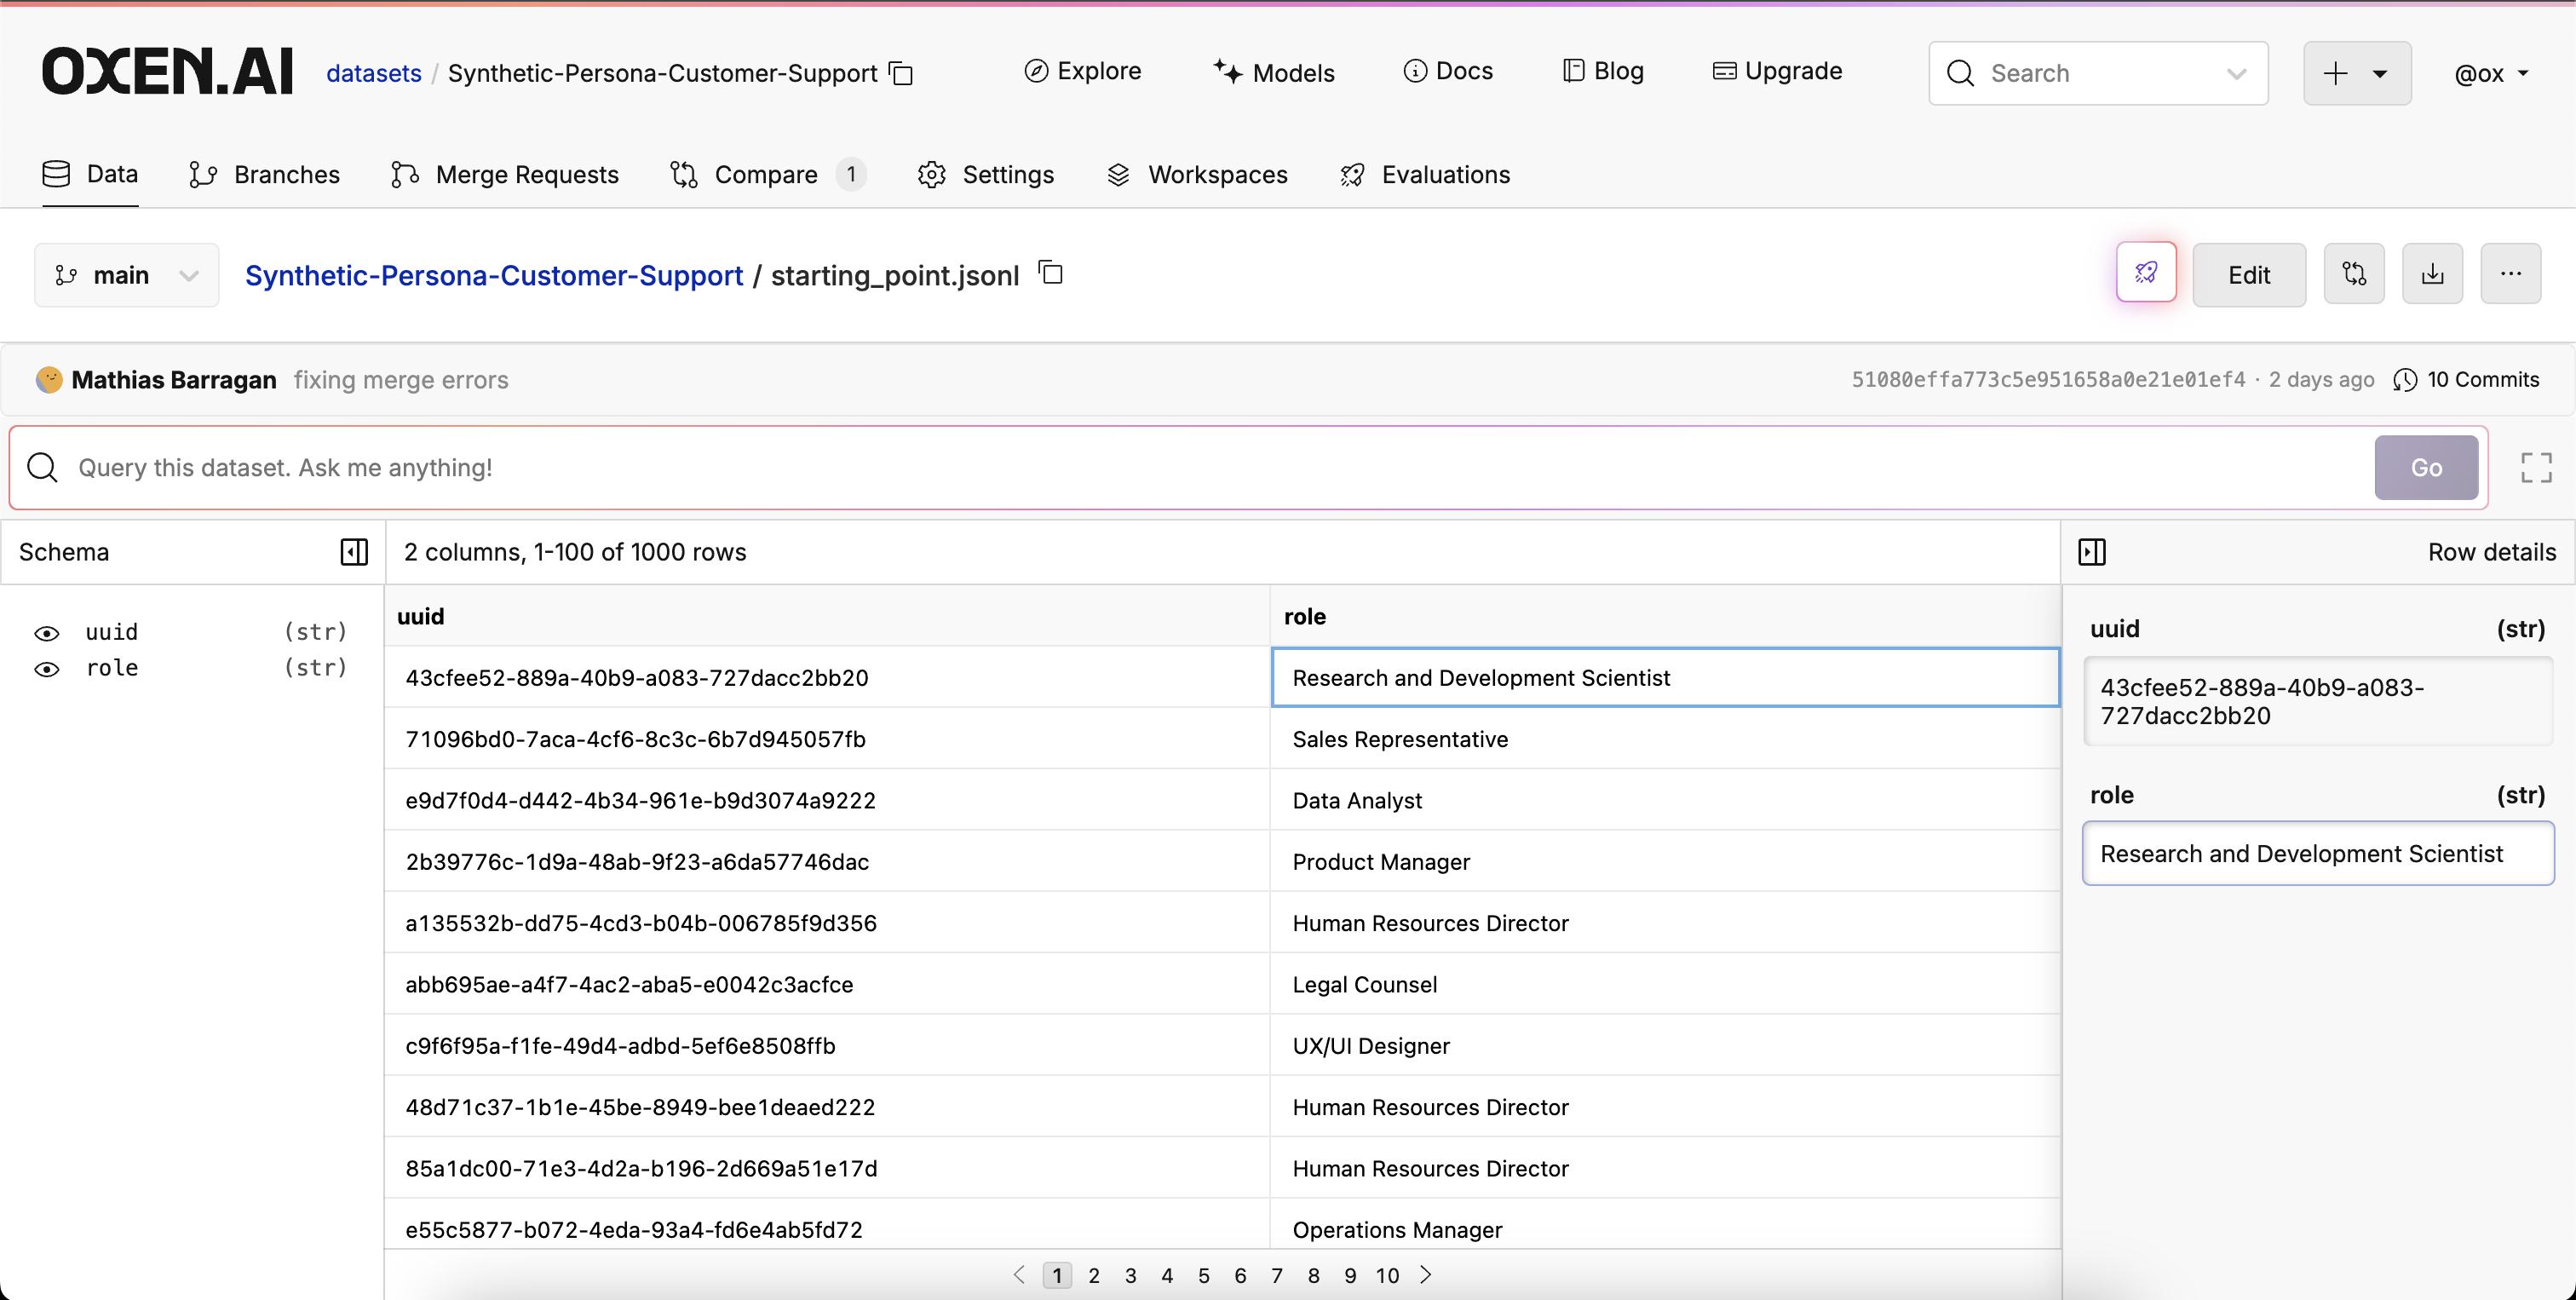Open the @ox account menu
This screenshot has height=1300, width=2576.
point(2491,73)
